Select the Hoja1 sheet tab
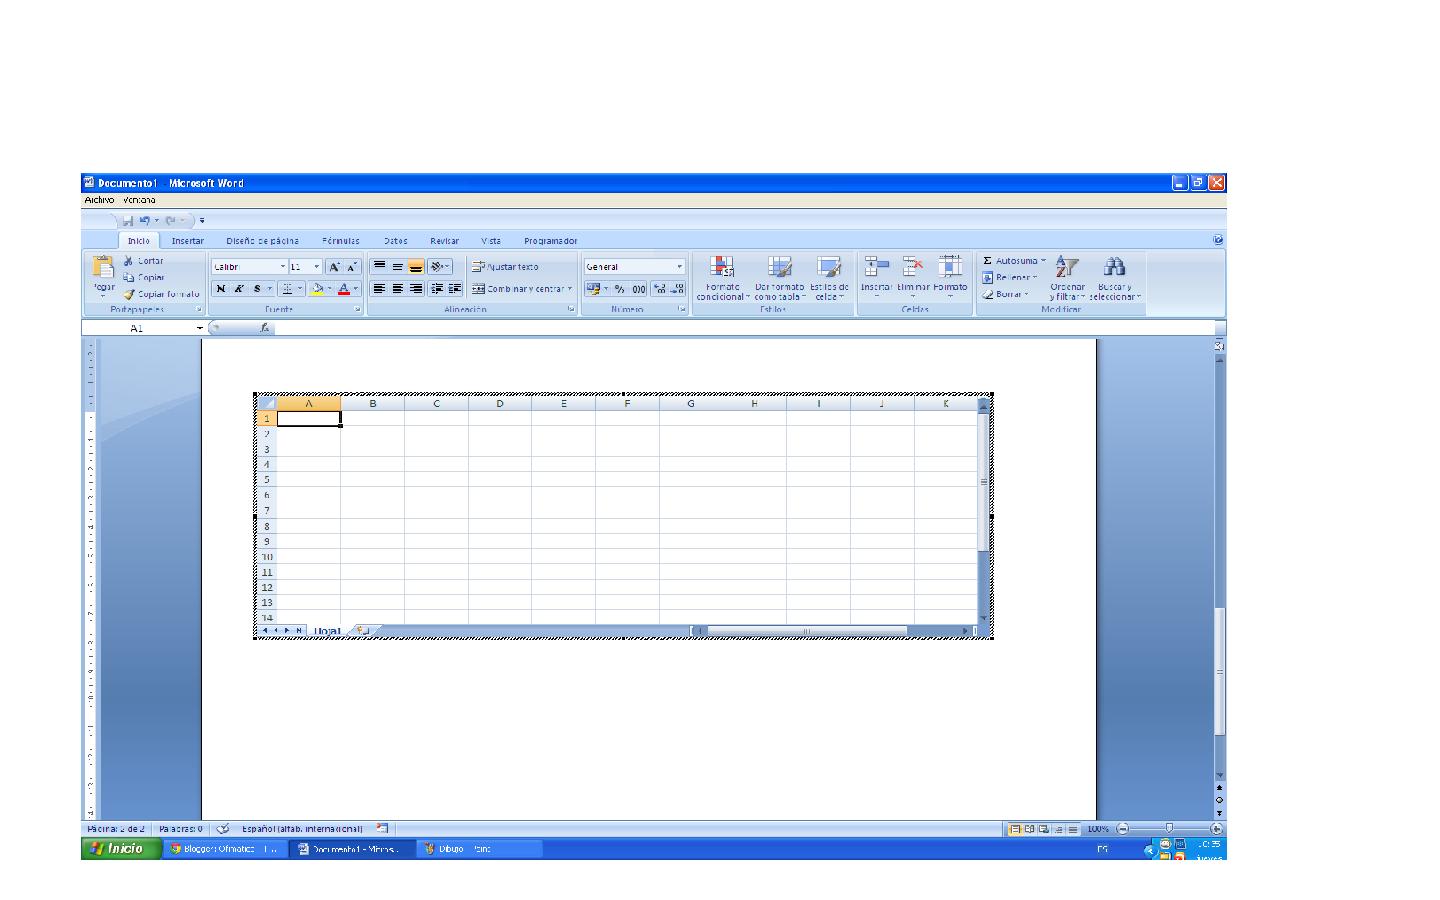 click(328, 629)
